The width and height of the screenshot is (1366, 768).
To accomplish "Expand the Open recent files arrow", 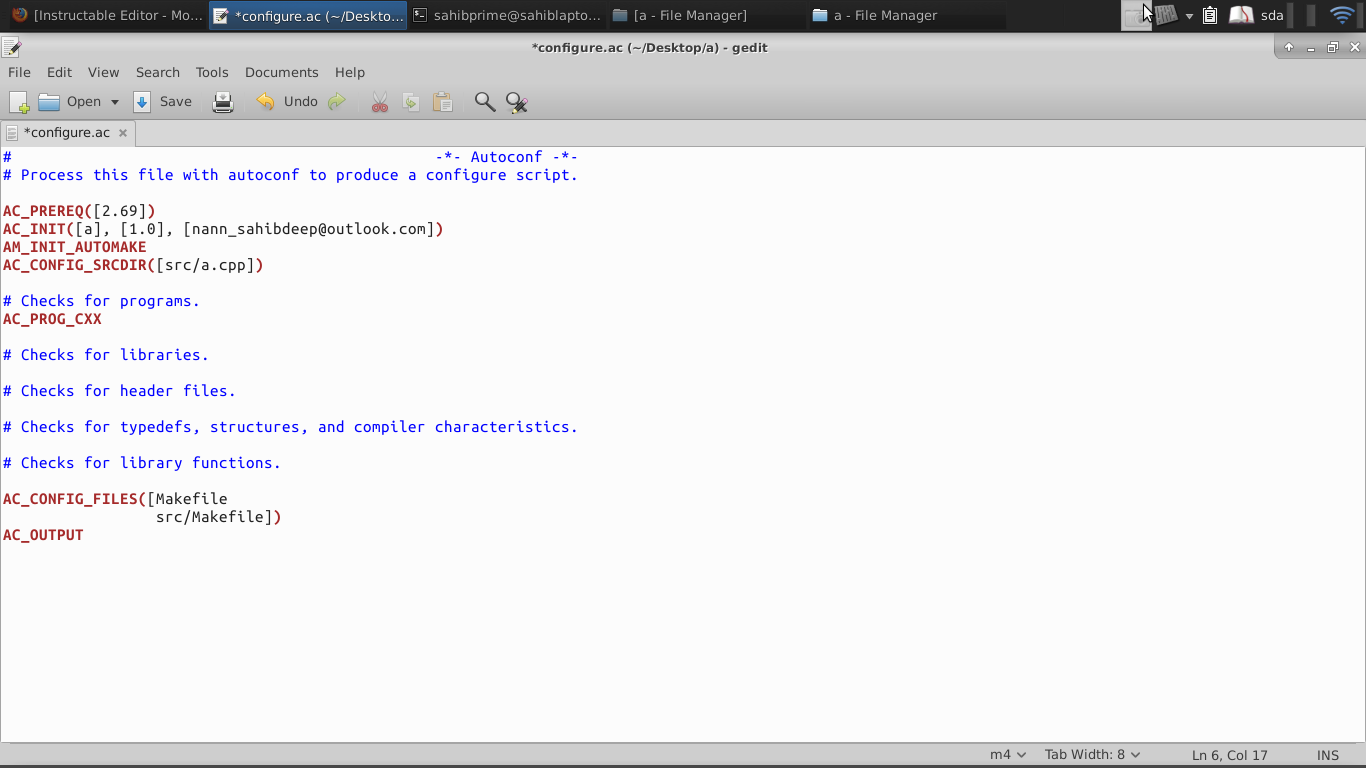I will click(114, 102).
